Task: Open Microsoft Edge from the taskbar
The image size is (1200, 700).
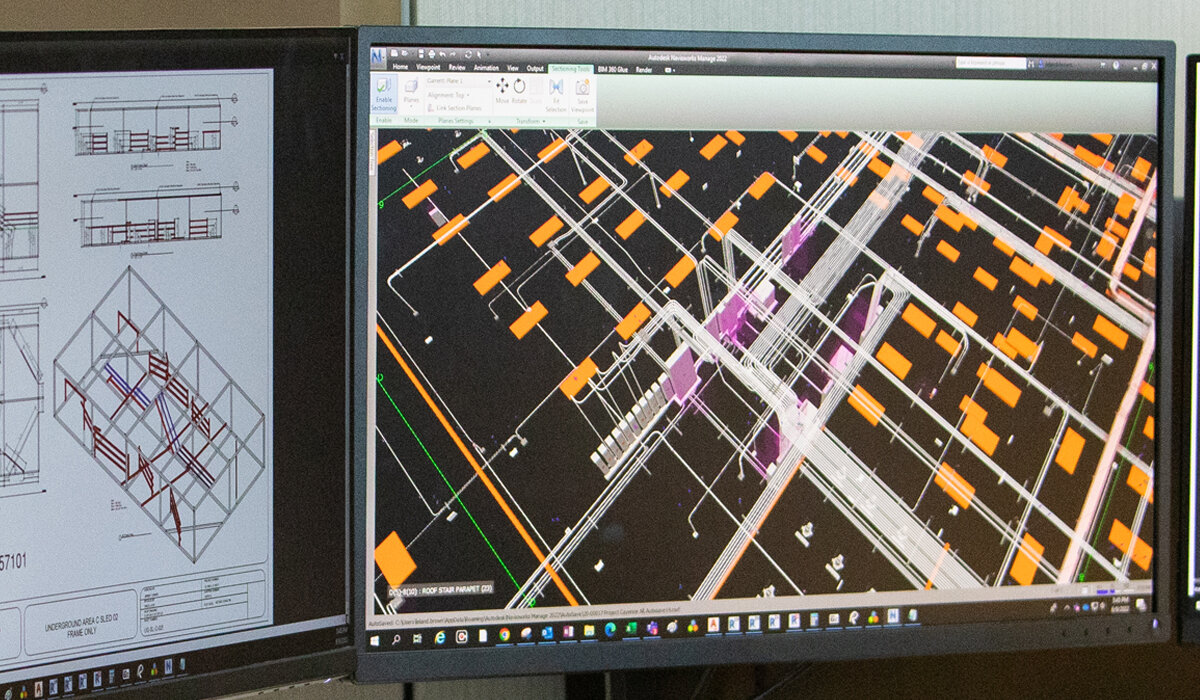Action: [x=610, y=629]
